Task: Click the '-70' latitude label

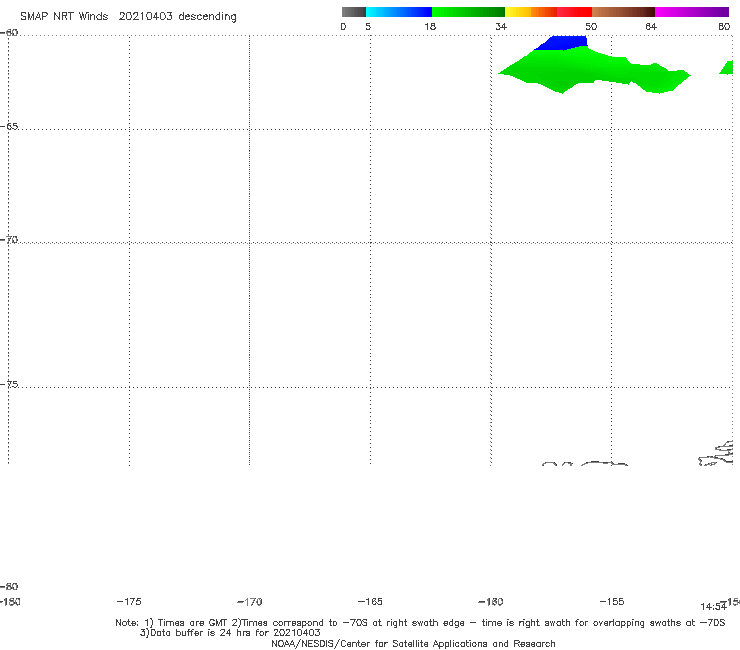Action: (9, 240)
